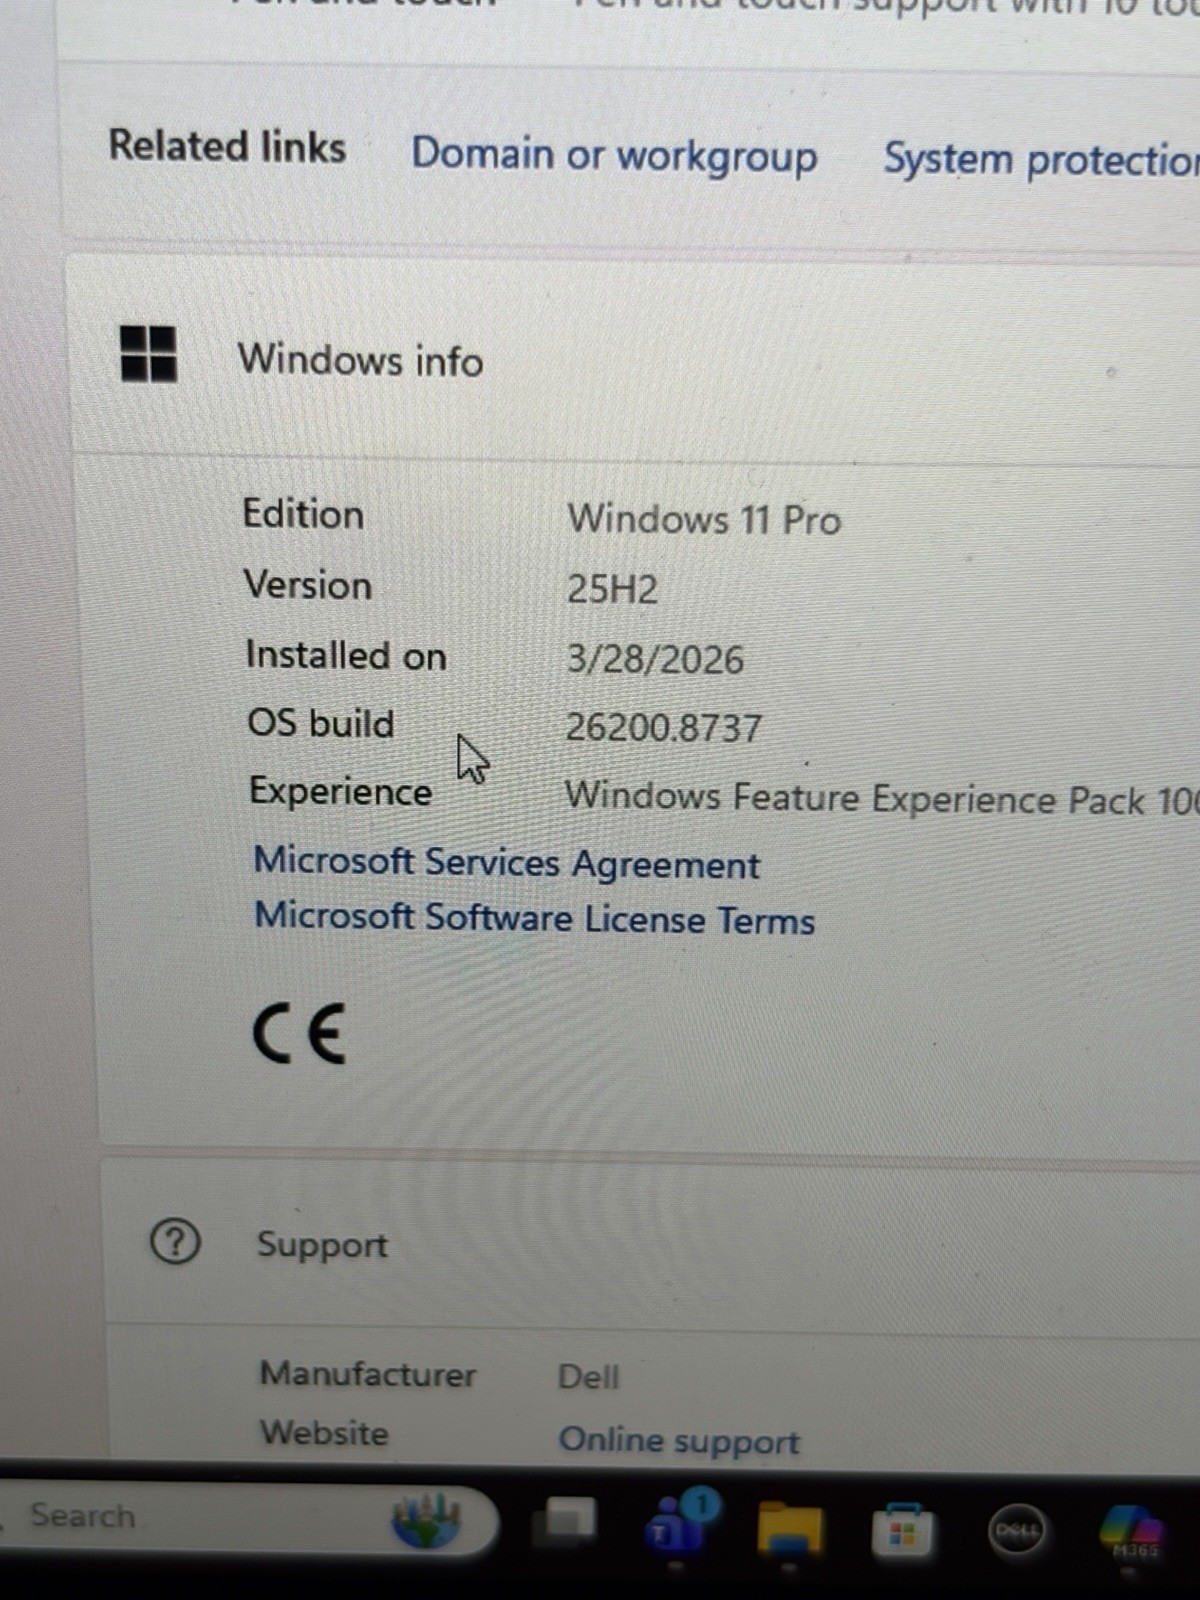The image size is (1200, 1600).
Task: Select the Windows 11 Pro edition text
Action: point(704,519)
